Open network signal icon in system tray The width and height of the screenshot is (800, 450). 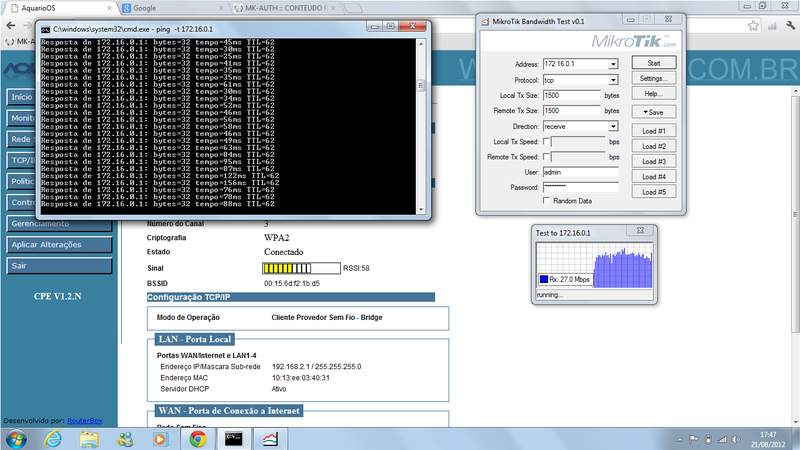(722, 439)
